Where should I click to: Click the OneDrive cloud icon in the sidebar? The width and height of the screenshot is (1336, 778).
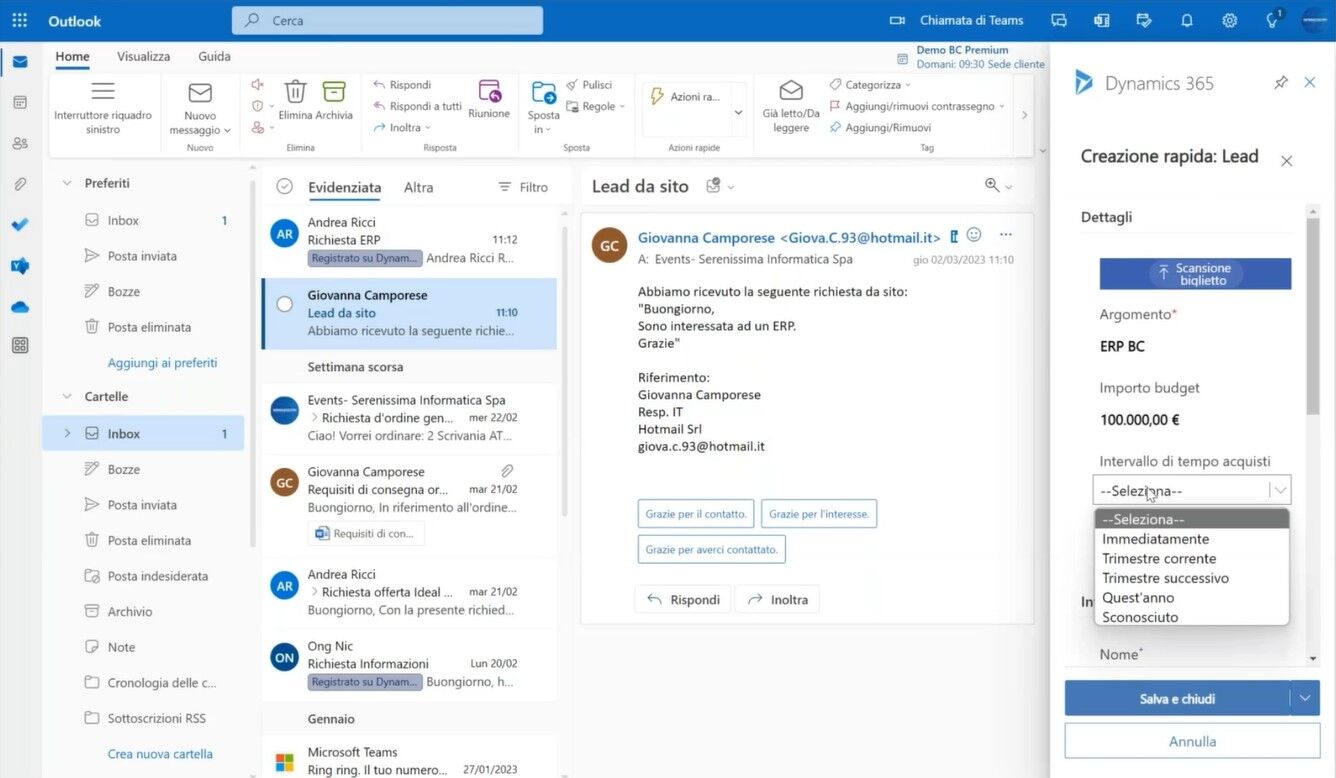tap(19, 306)
